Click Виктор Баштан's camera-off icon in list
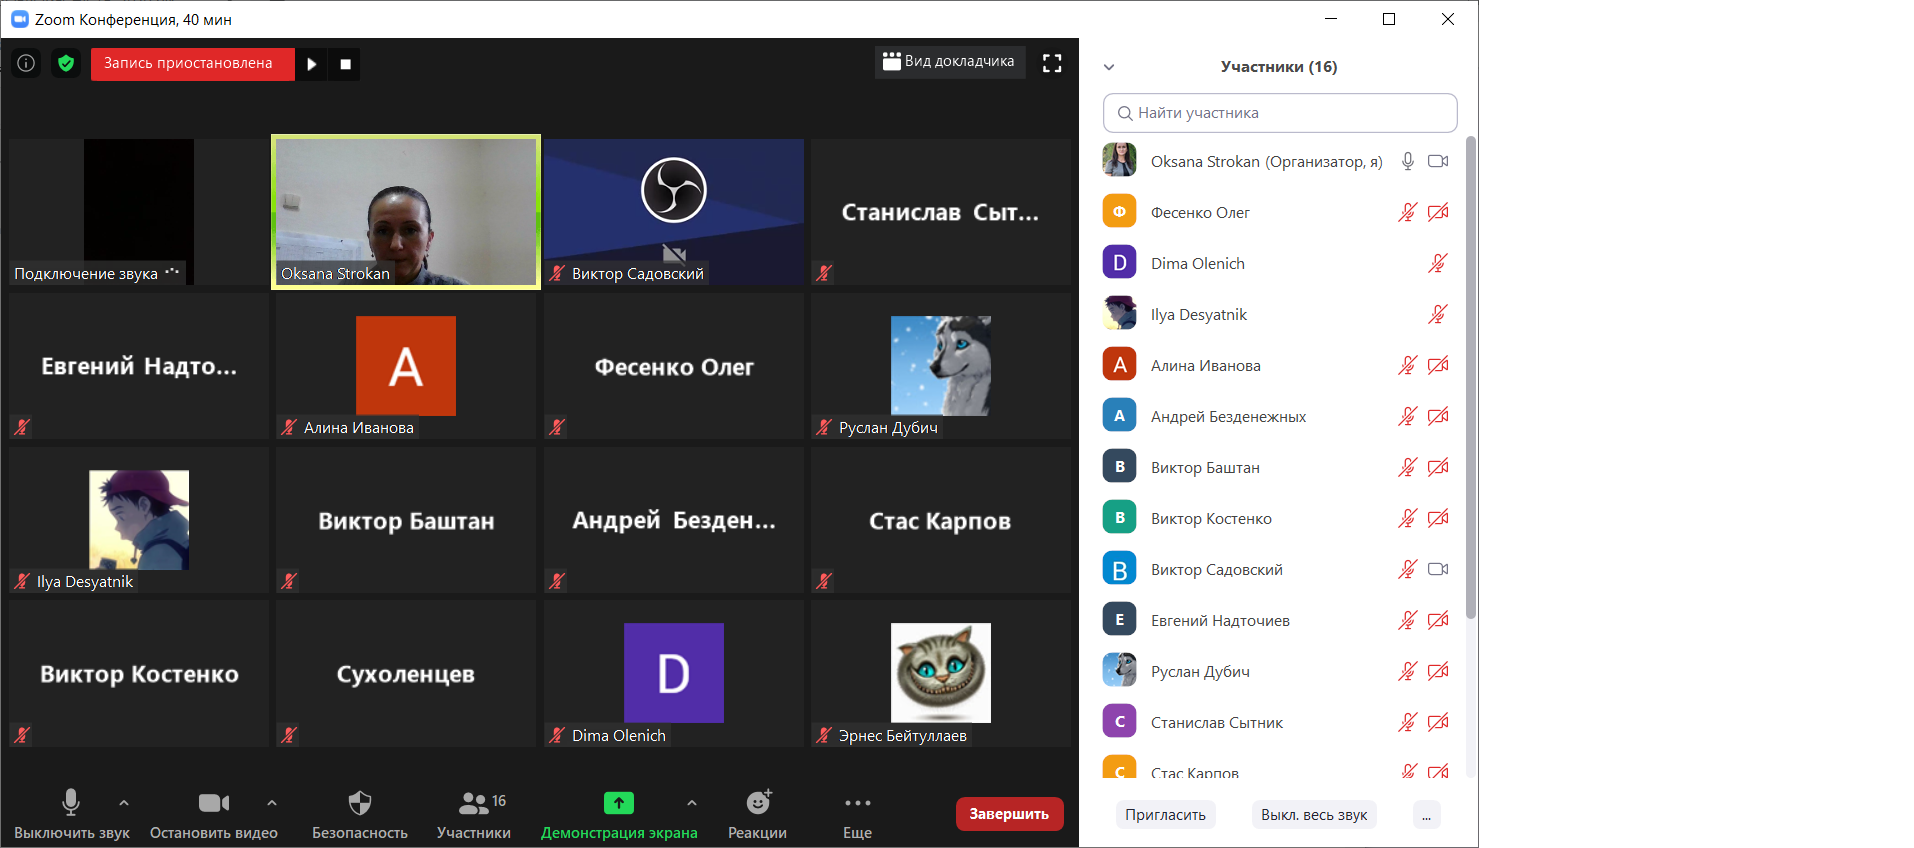The height and width of the screenshot is (848, 1914). pyautogui.click(x=1438, y=467)
